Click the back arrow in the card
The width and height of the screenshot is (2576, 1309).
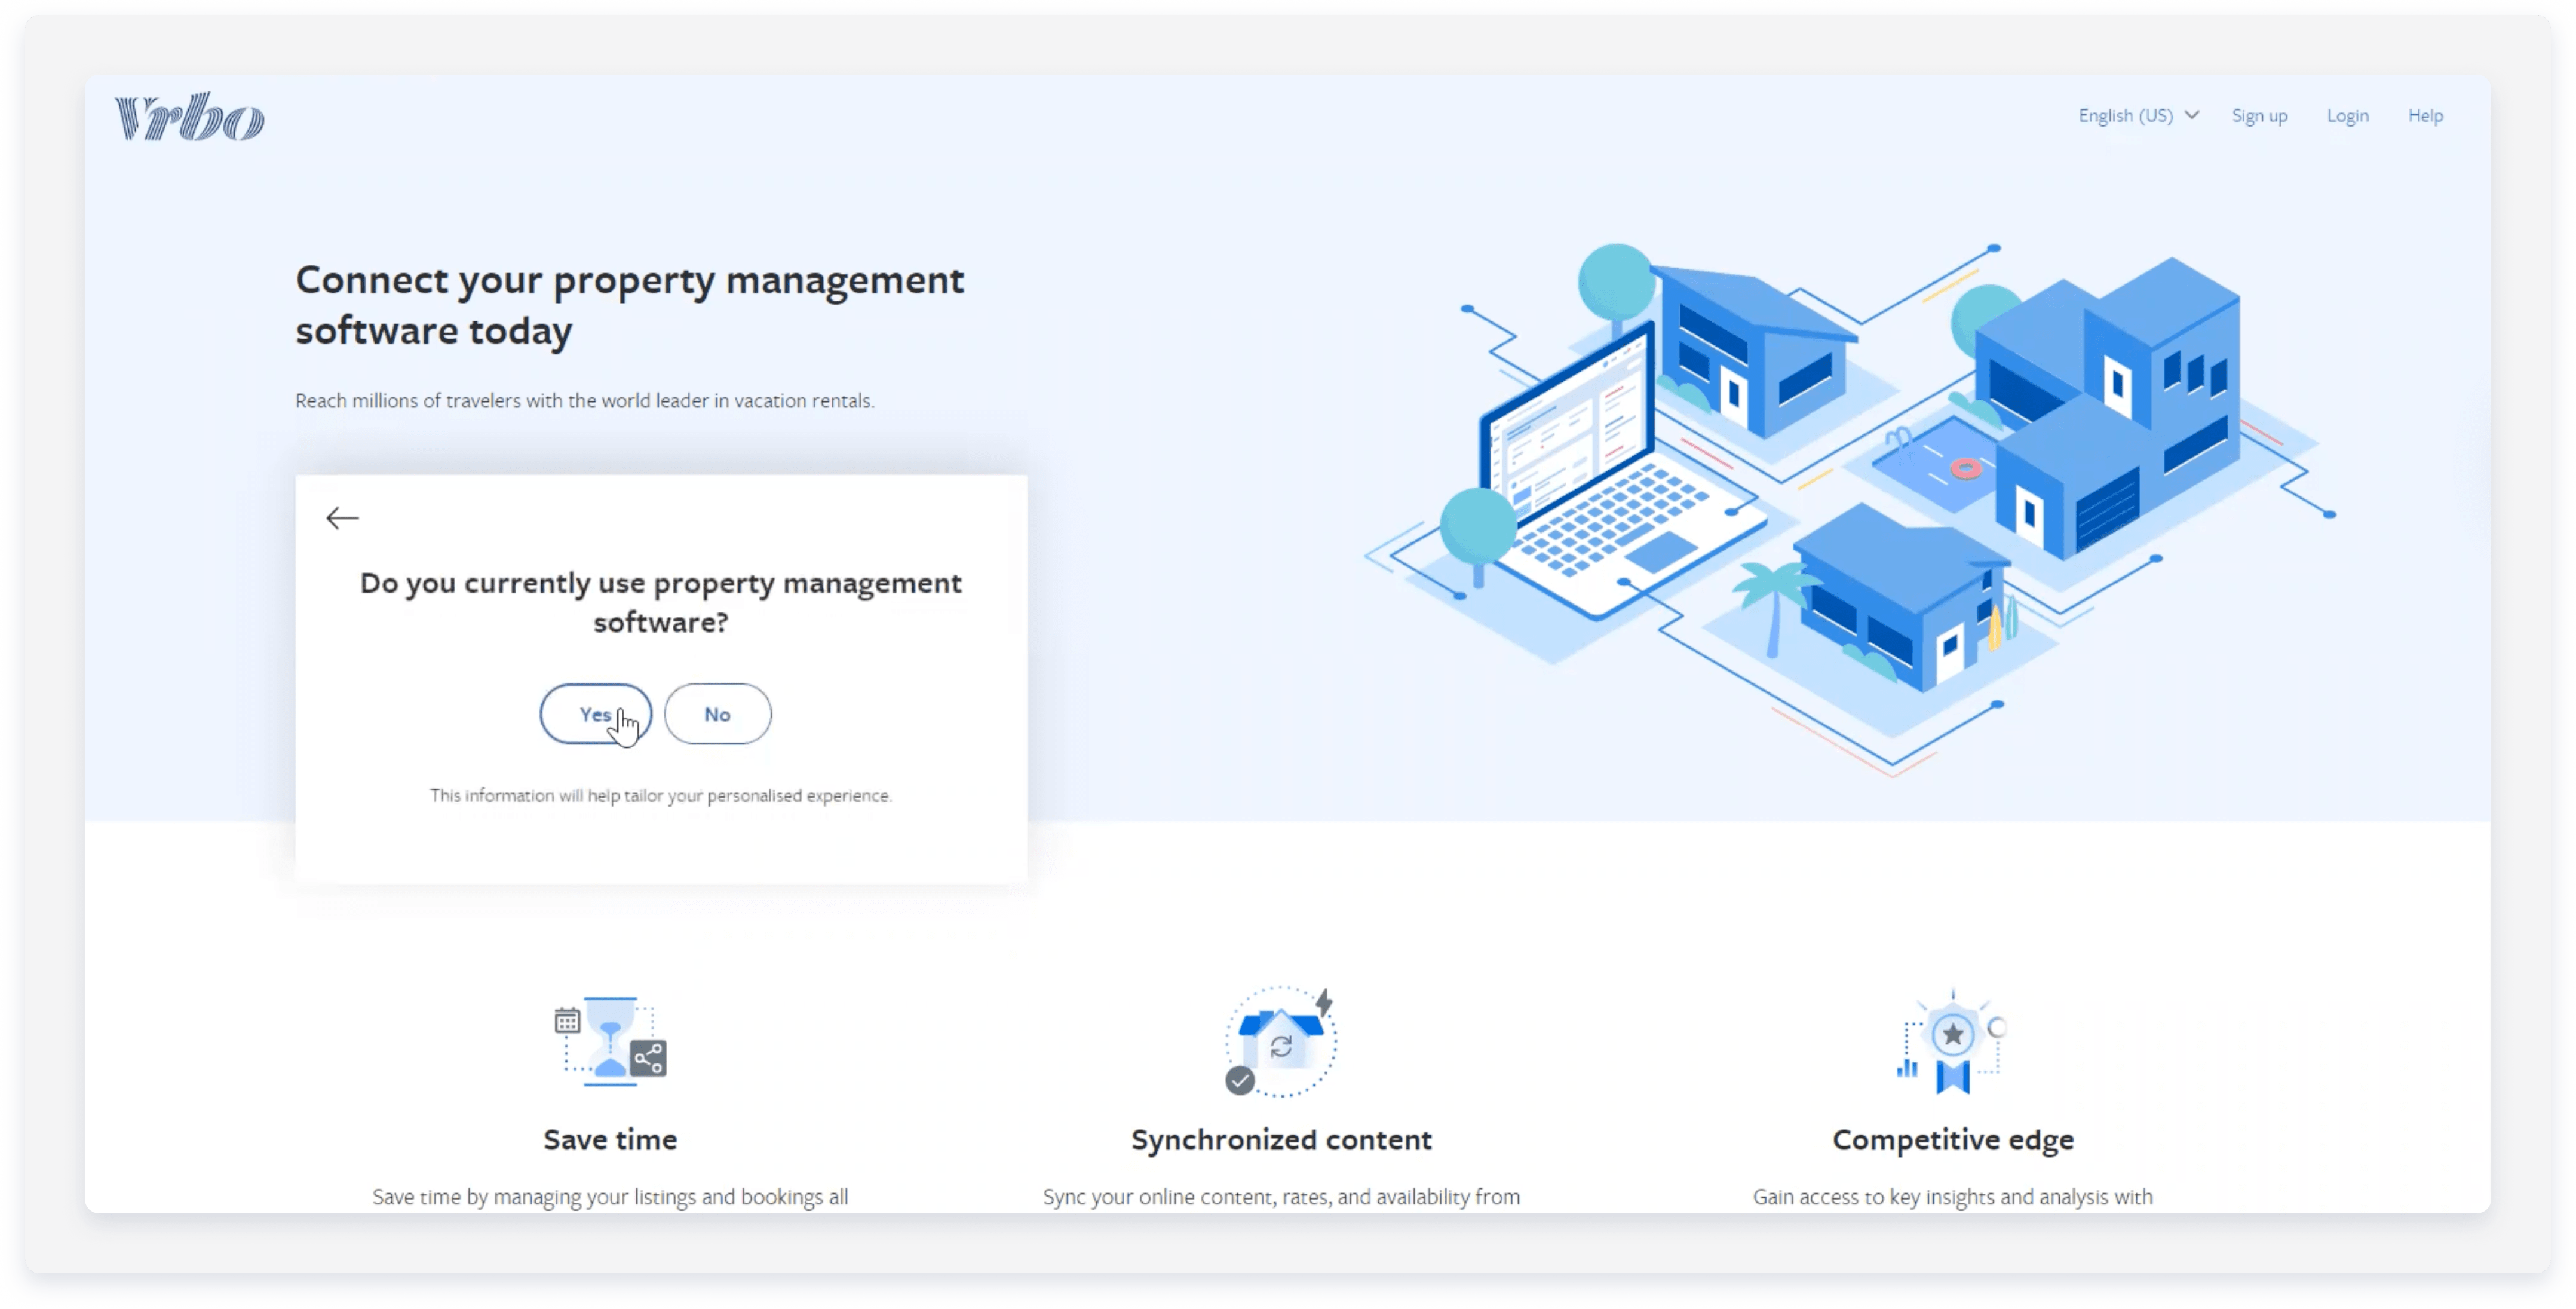point(342,518)
